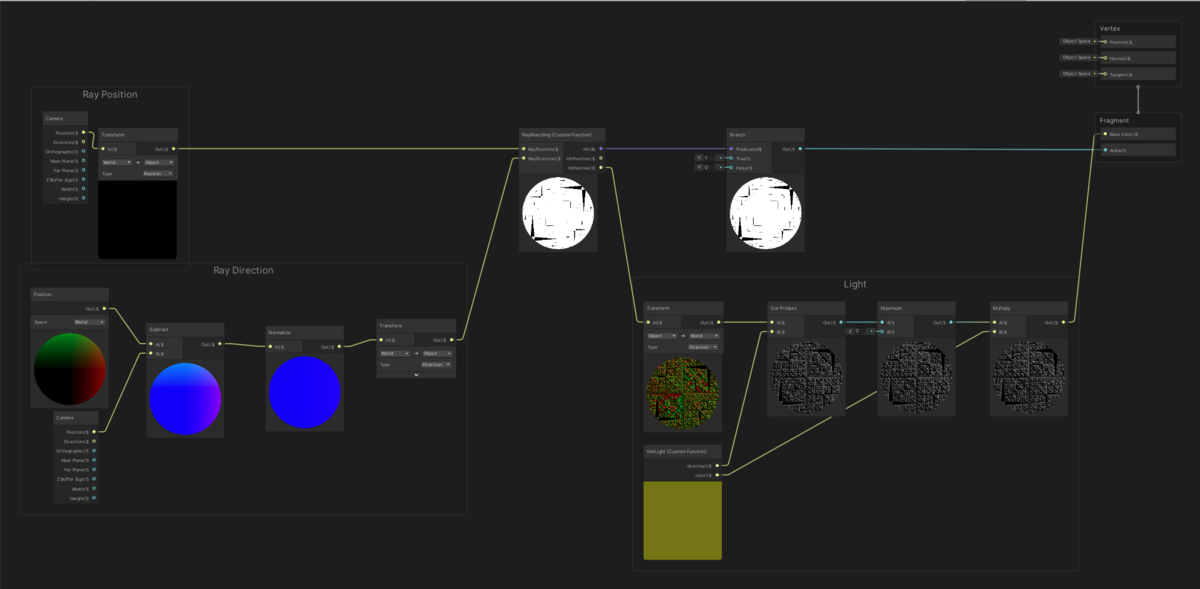Viewport: 1200px width, 589px height.
Task: Click the Branch Out(1) output port
Action: pyautogui.click(x=801, y=149)
